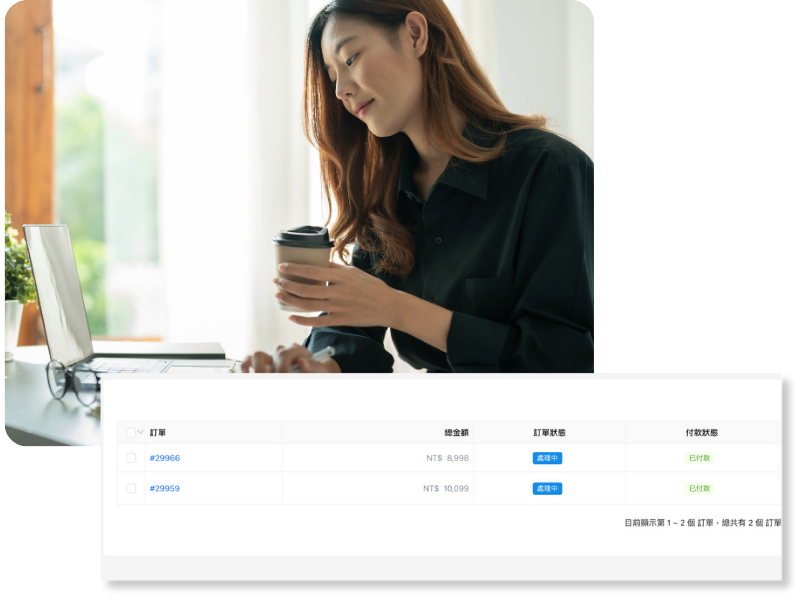The image size is (800, 600).
Task: Click the 付款狀態 column header
Action: click(x=702, y=433)
